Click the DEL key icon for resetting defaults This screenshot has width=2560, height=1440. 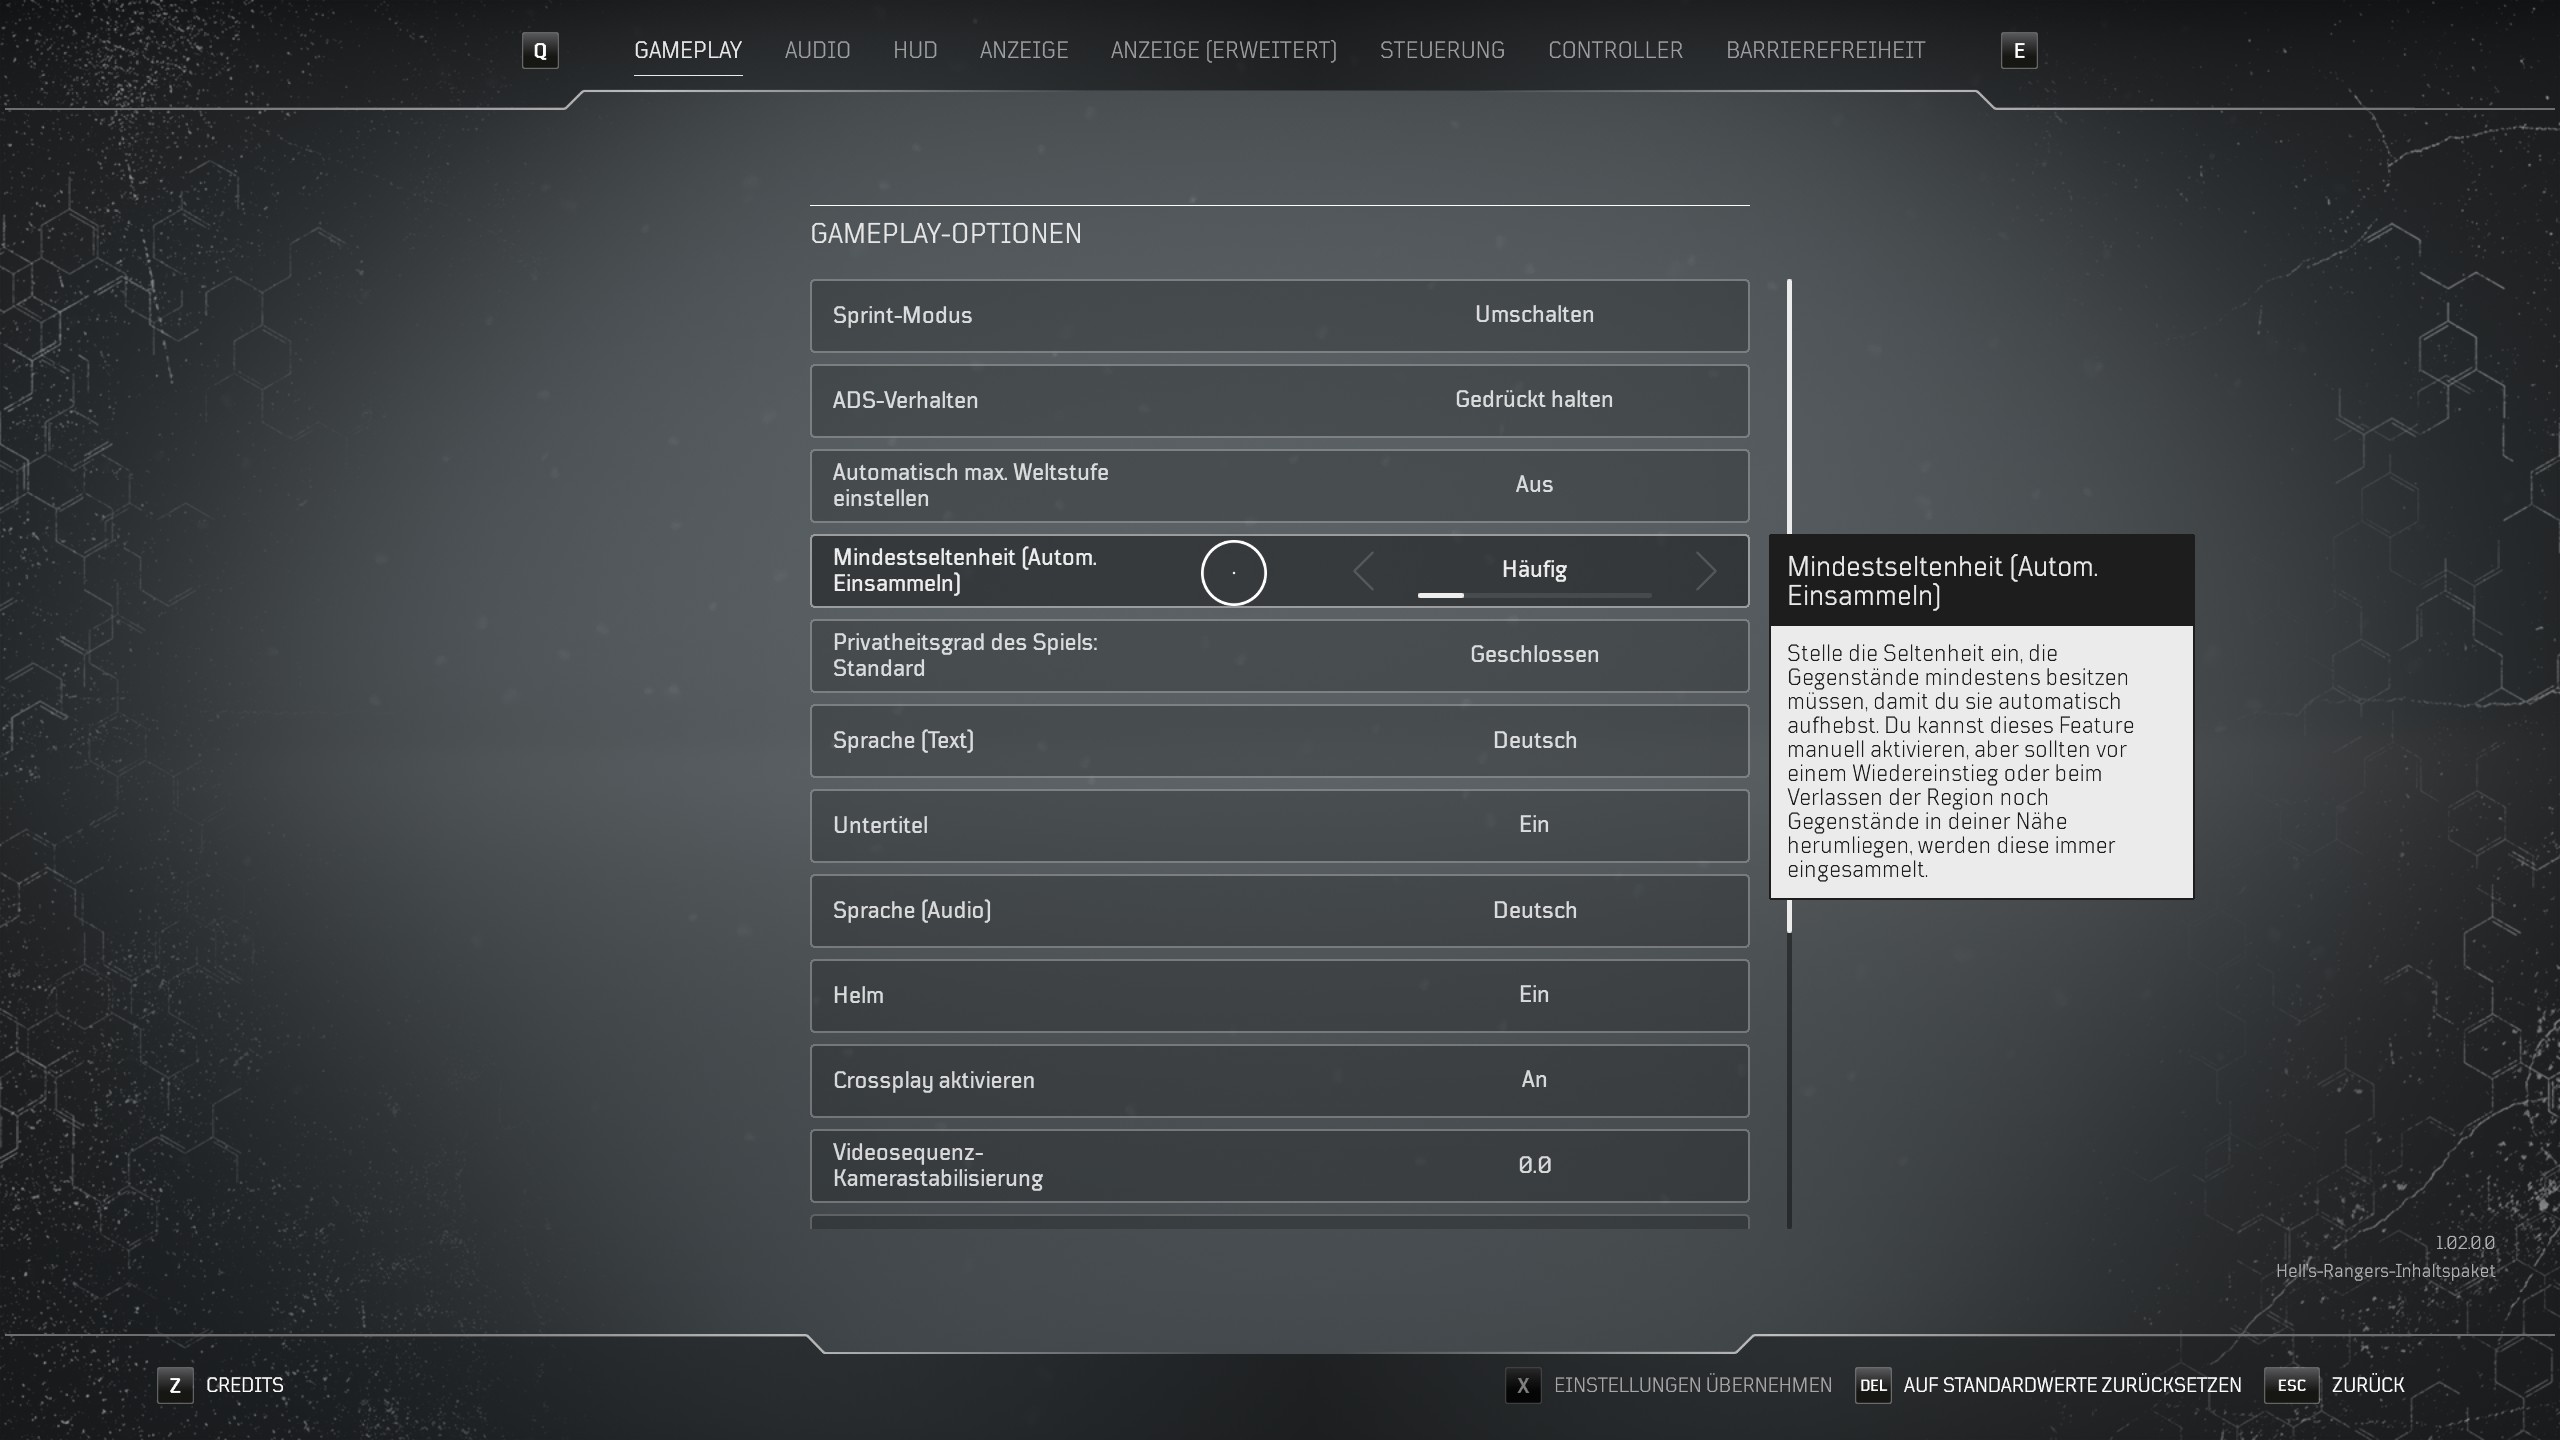point(1873,1385)
